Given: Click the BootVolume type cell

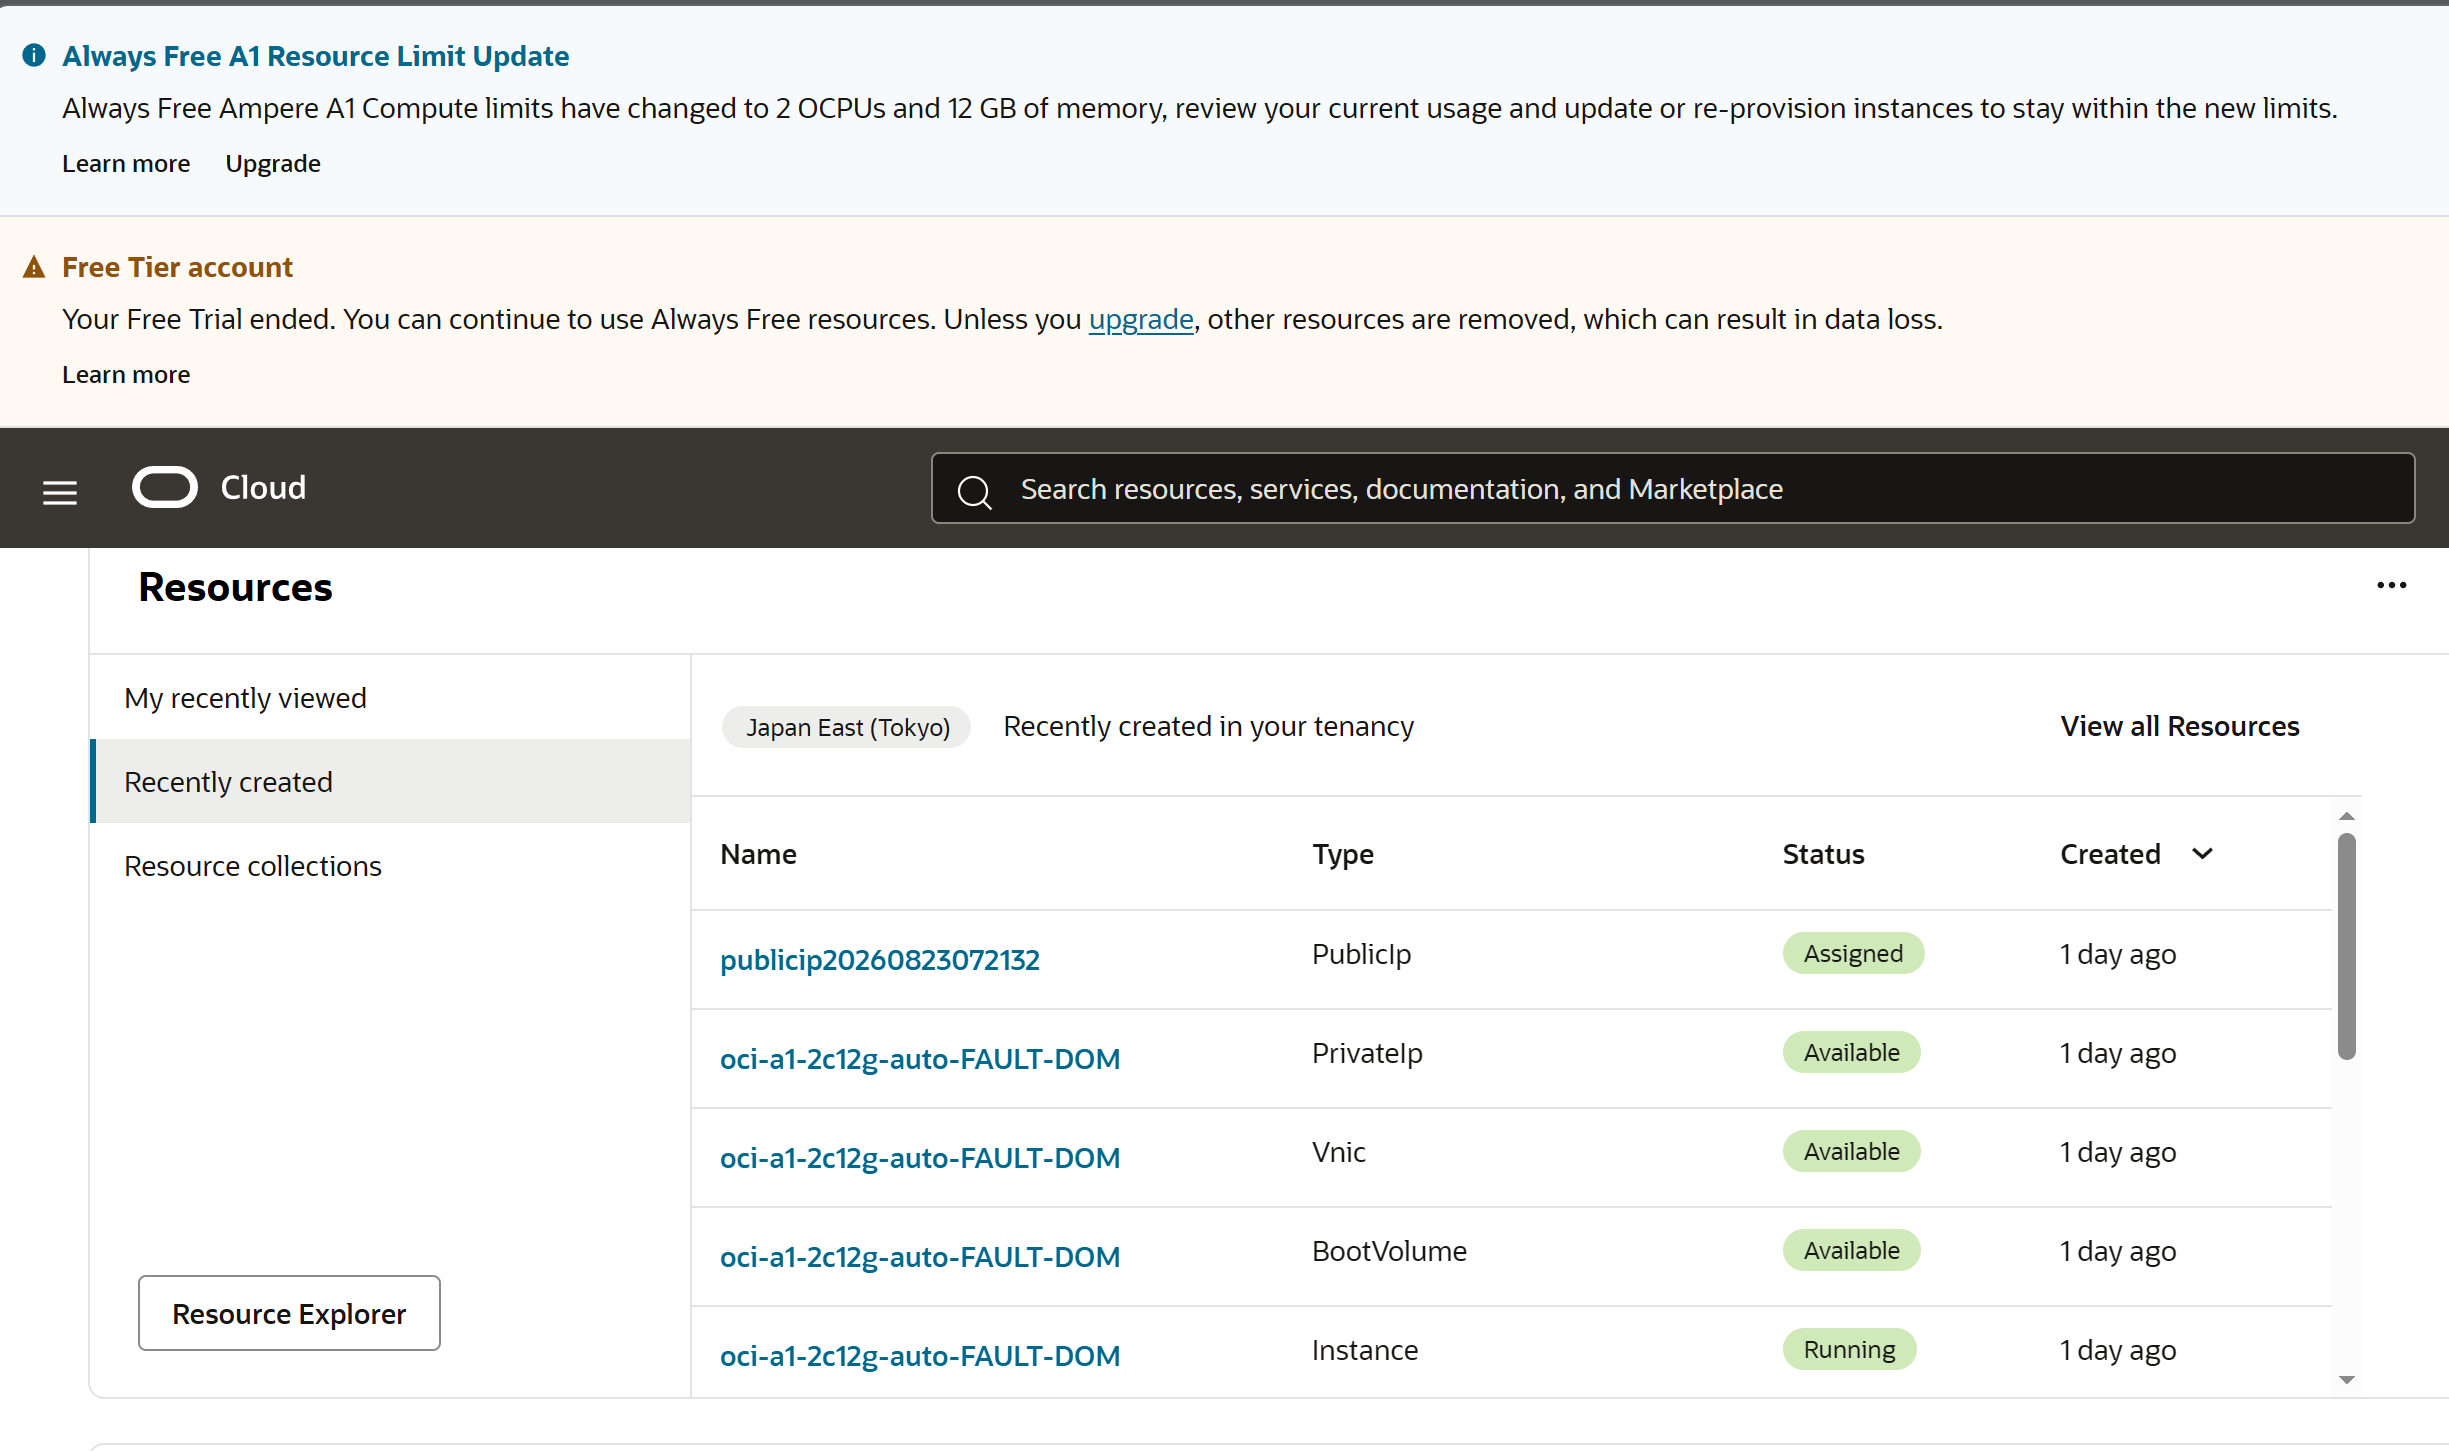Looking at the screenshot, I should (x=1389, y=1251).
